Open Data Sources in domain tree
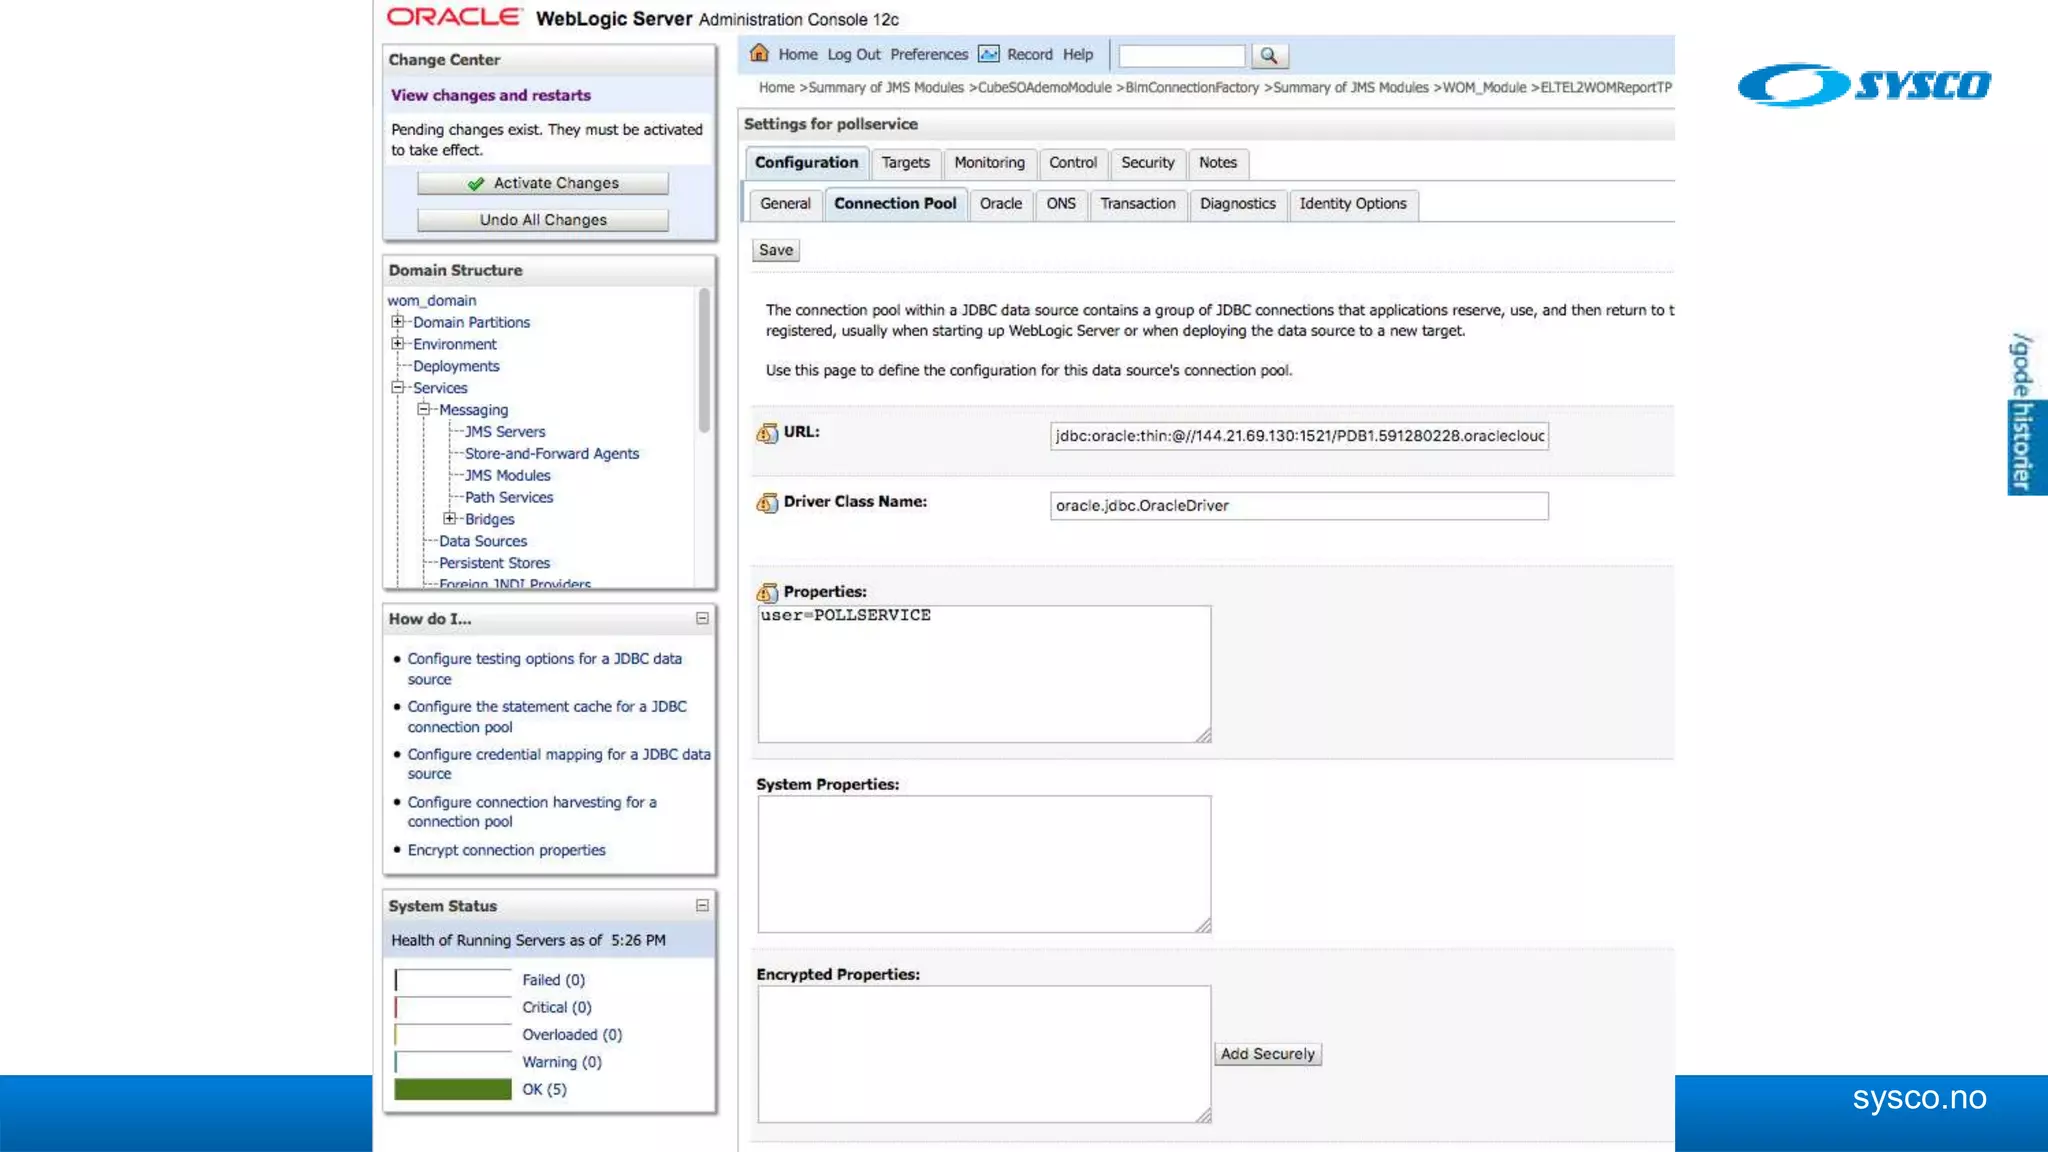Viewport: 2048px width, 1152px height. tap(482, 541)
